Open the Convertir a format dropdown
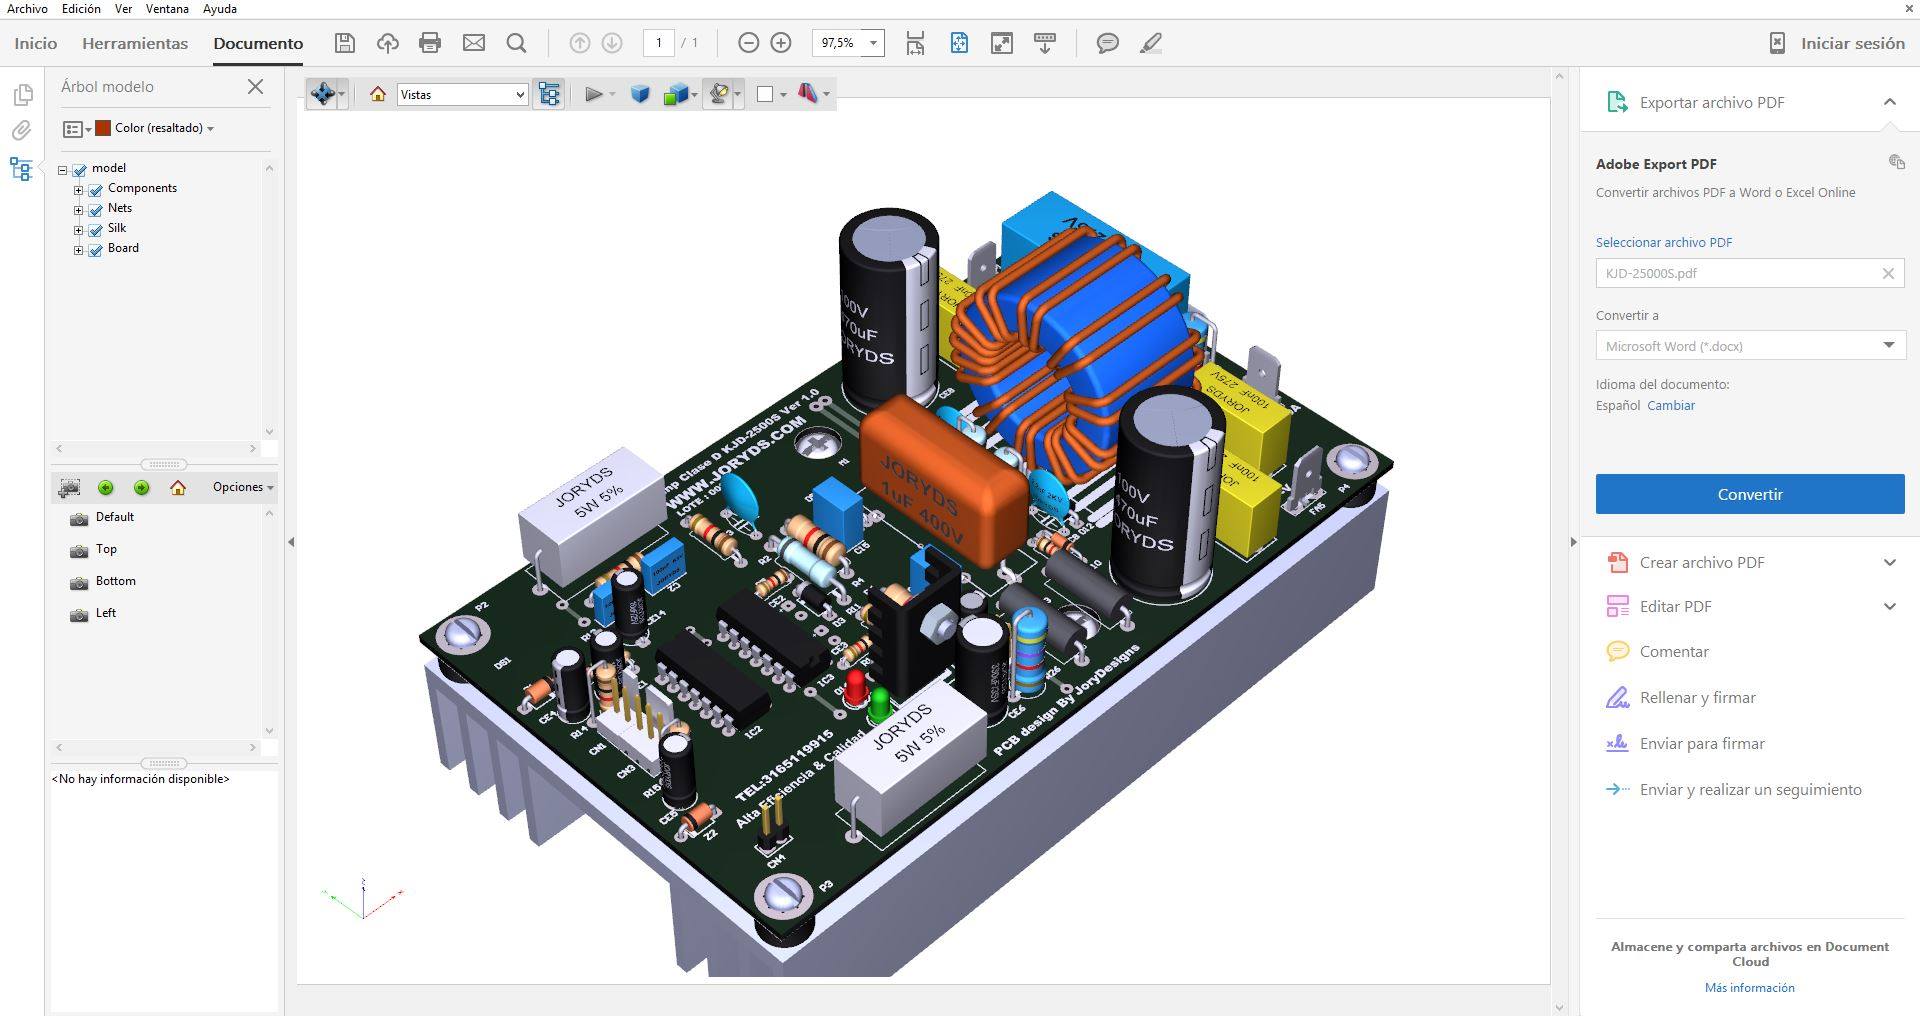Image resolution: width=1920 pixels, height=1016 pixels. pos(1750,346)
